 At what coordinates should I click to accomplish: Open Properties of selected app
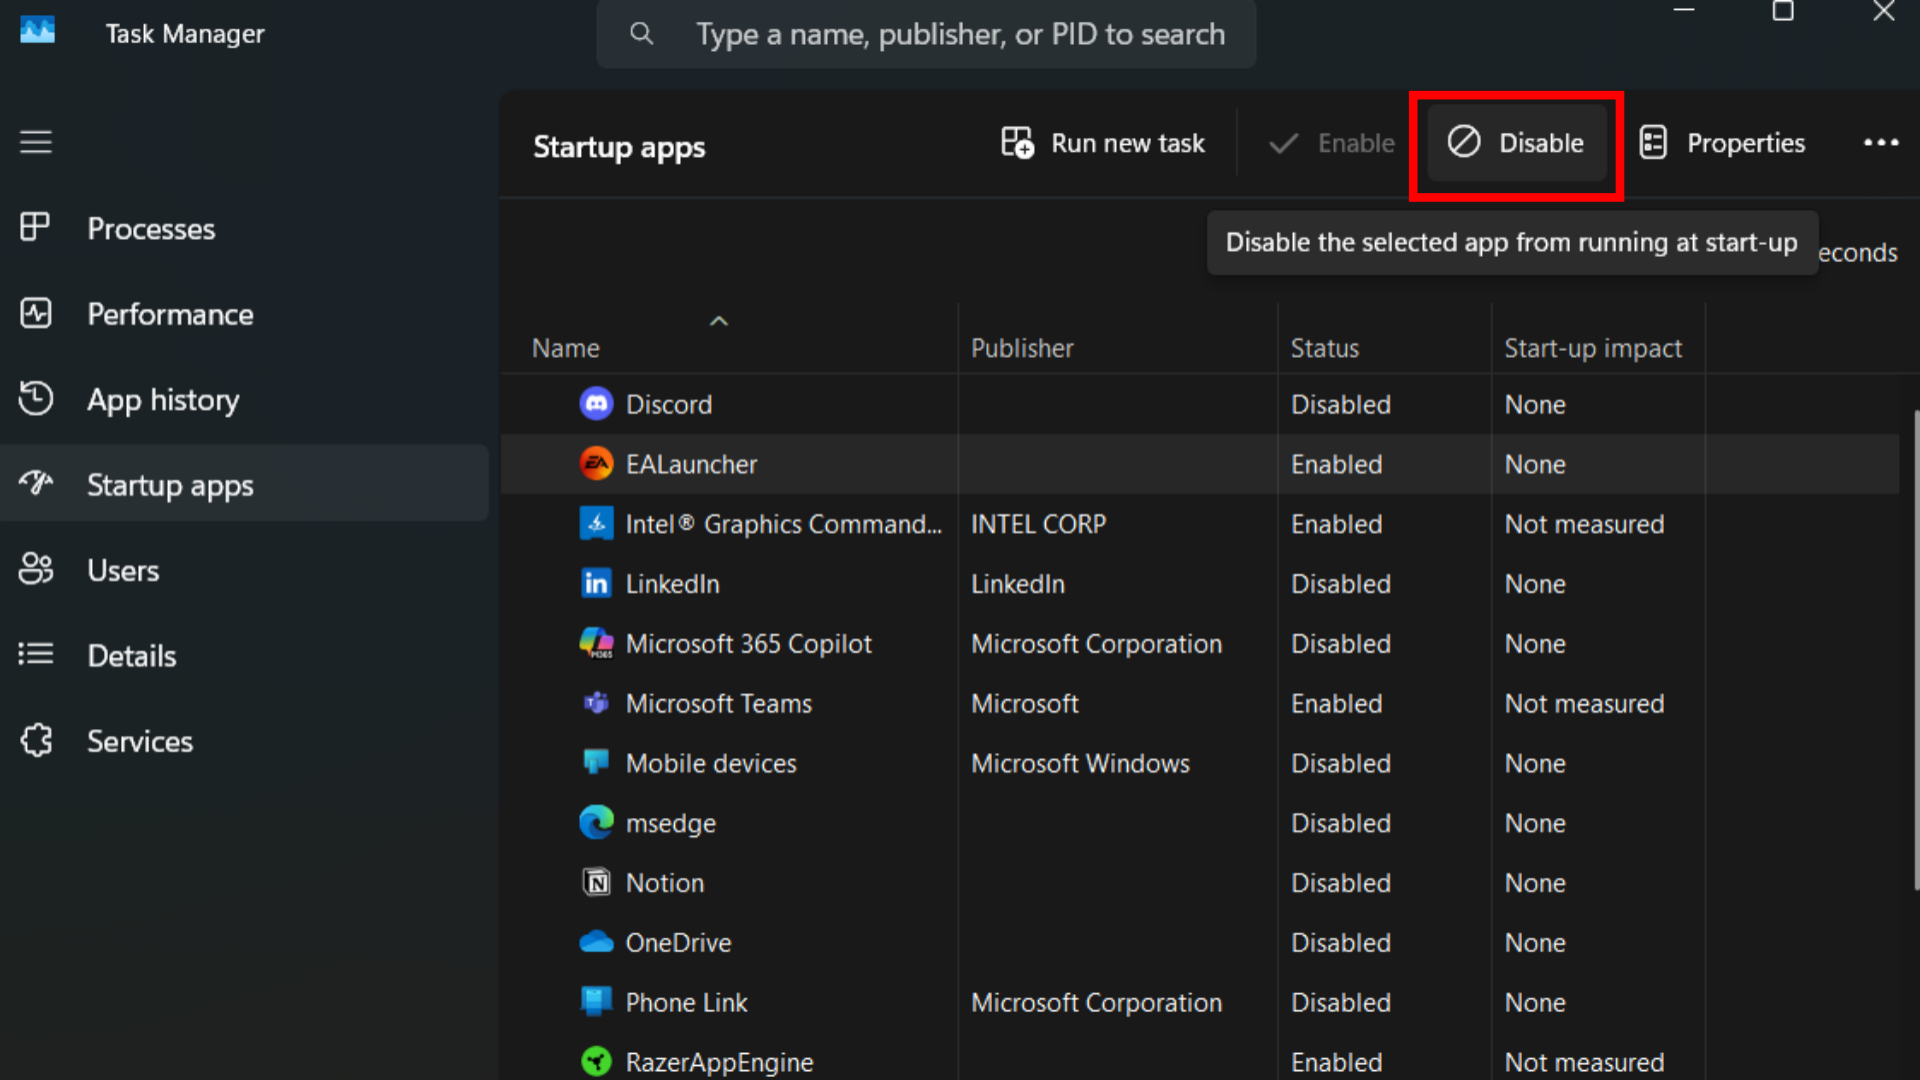[1723, 143]
